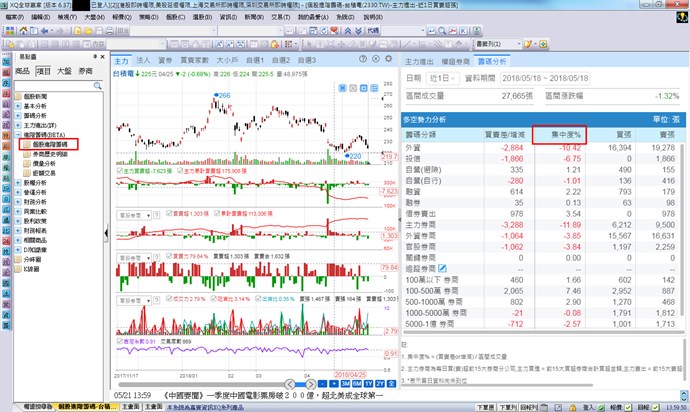
Task: Open chart settings gear icon
Action: click(x=389, y=59)
